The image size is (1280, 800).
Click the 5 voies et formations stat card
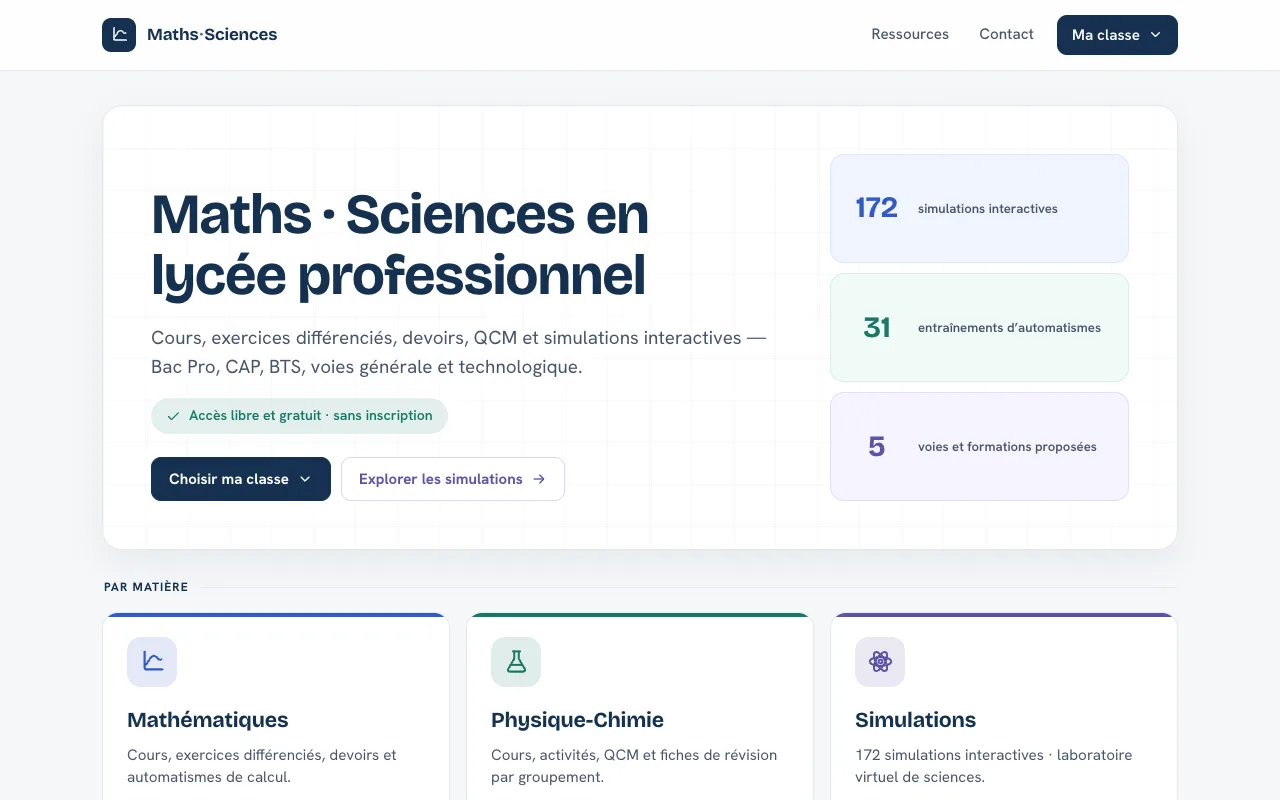point(979,446)
